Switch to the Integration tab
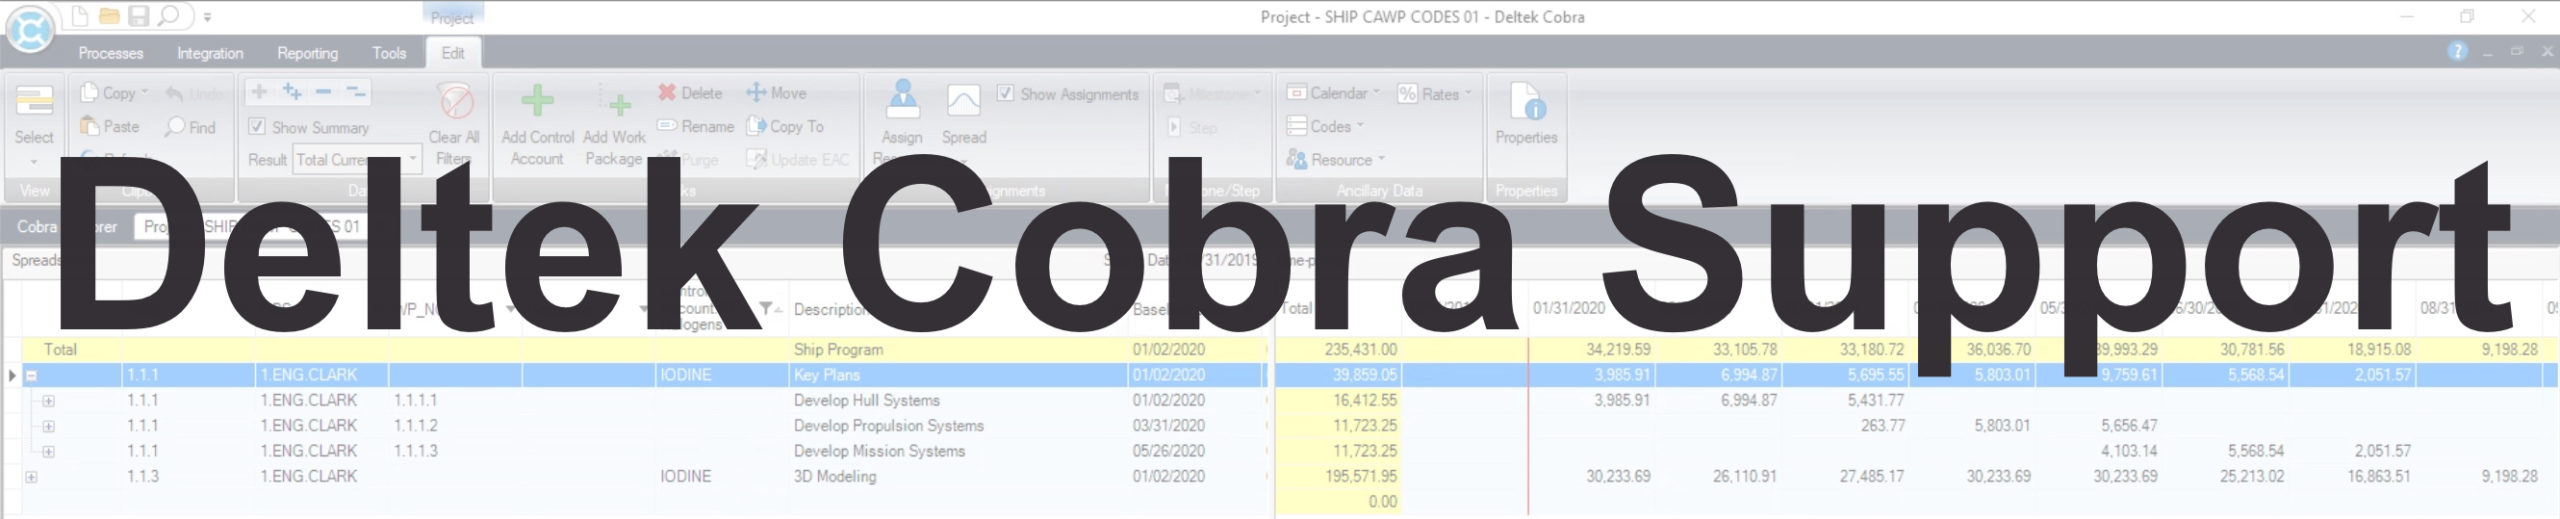This screenshot has width=2560, height=519. [210, 53]
